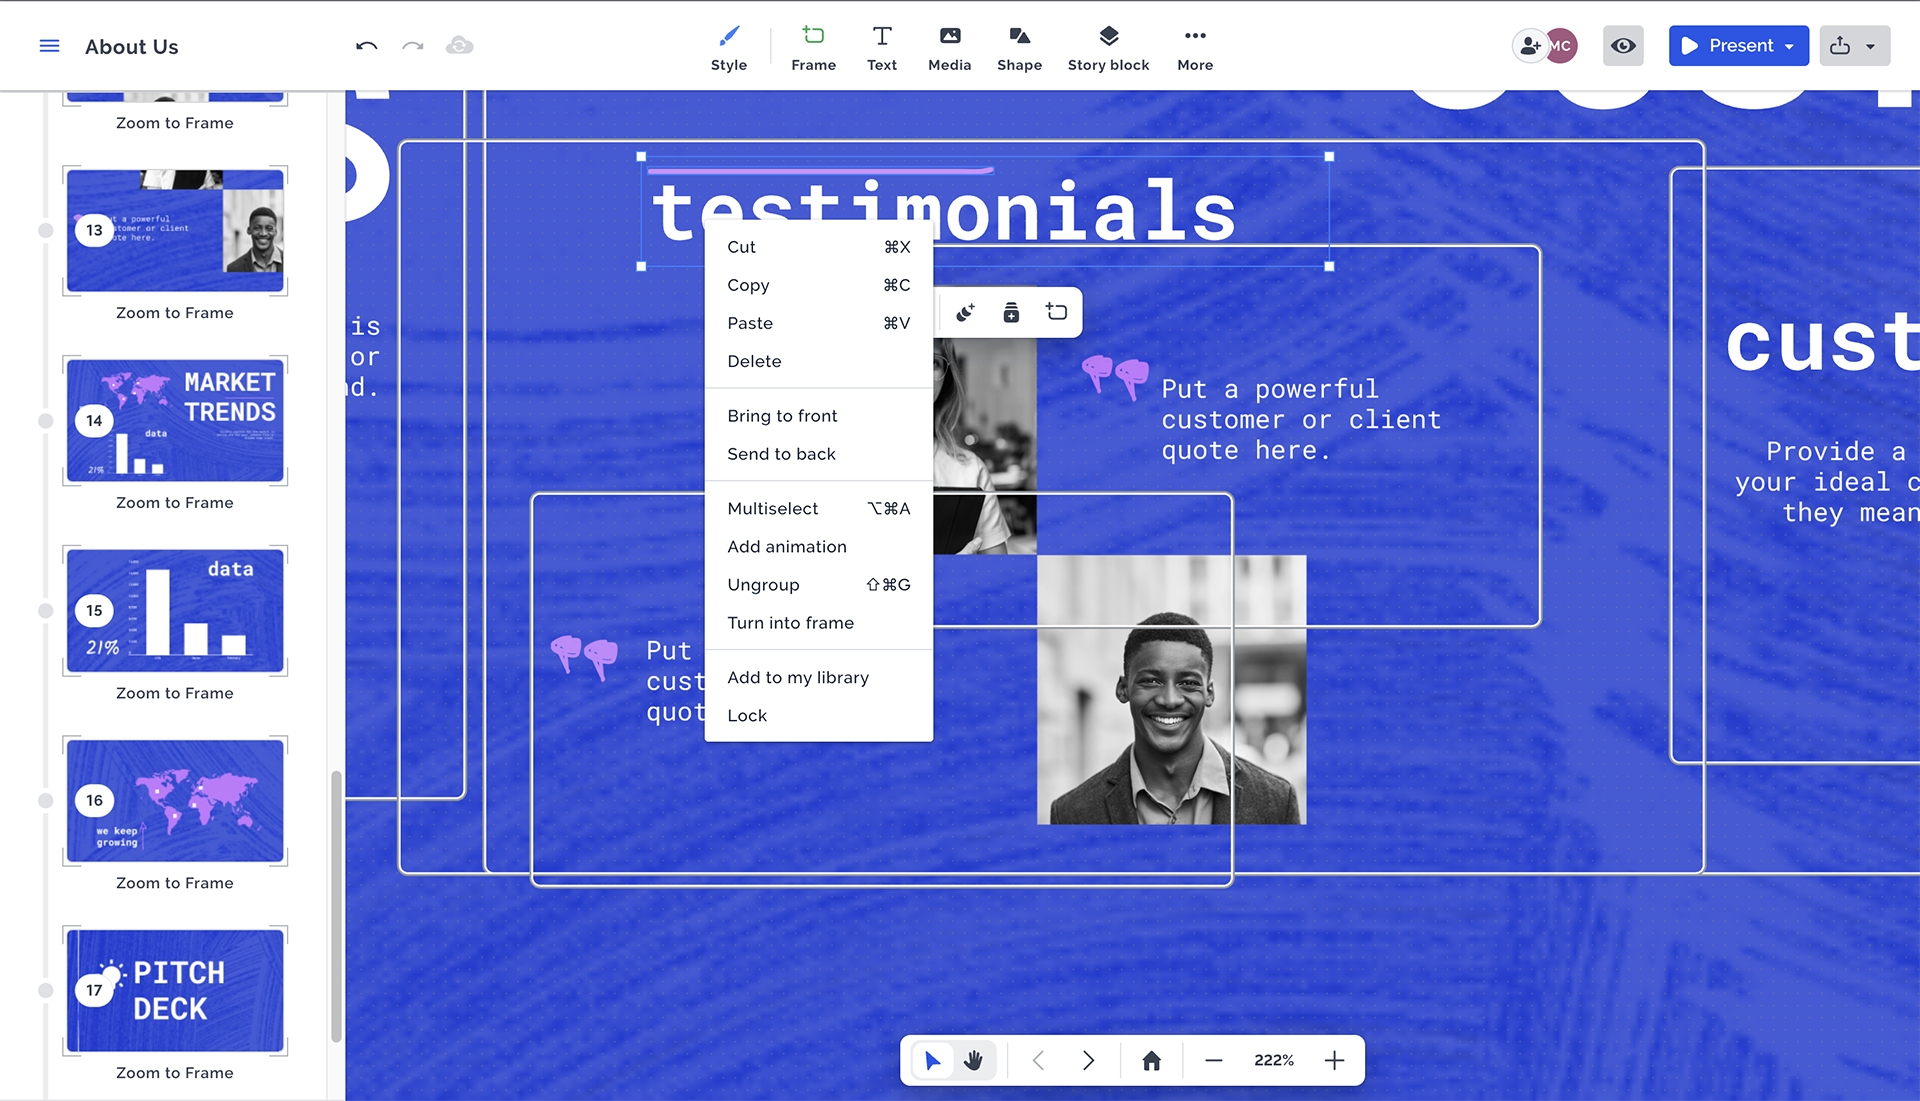Click the add collaborator button
Image resolution: width=1920 pixels, height=1101 pixels.
1529,46
